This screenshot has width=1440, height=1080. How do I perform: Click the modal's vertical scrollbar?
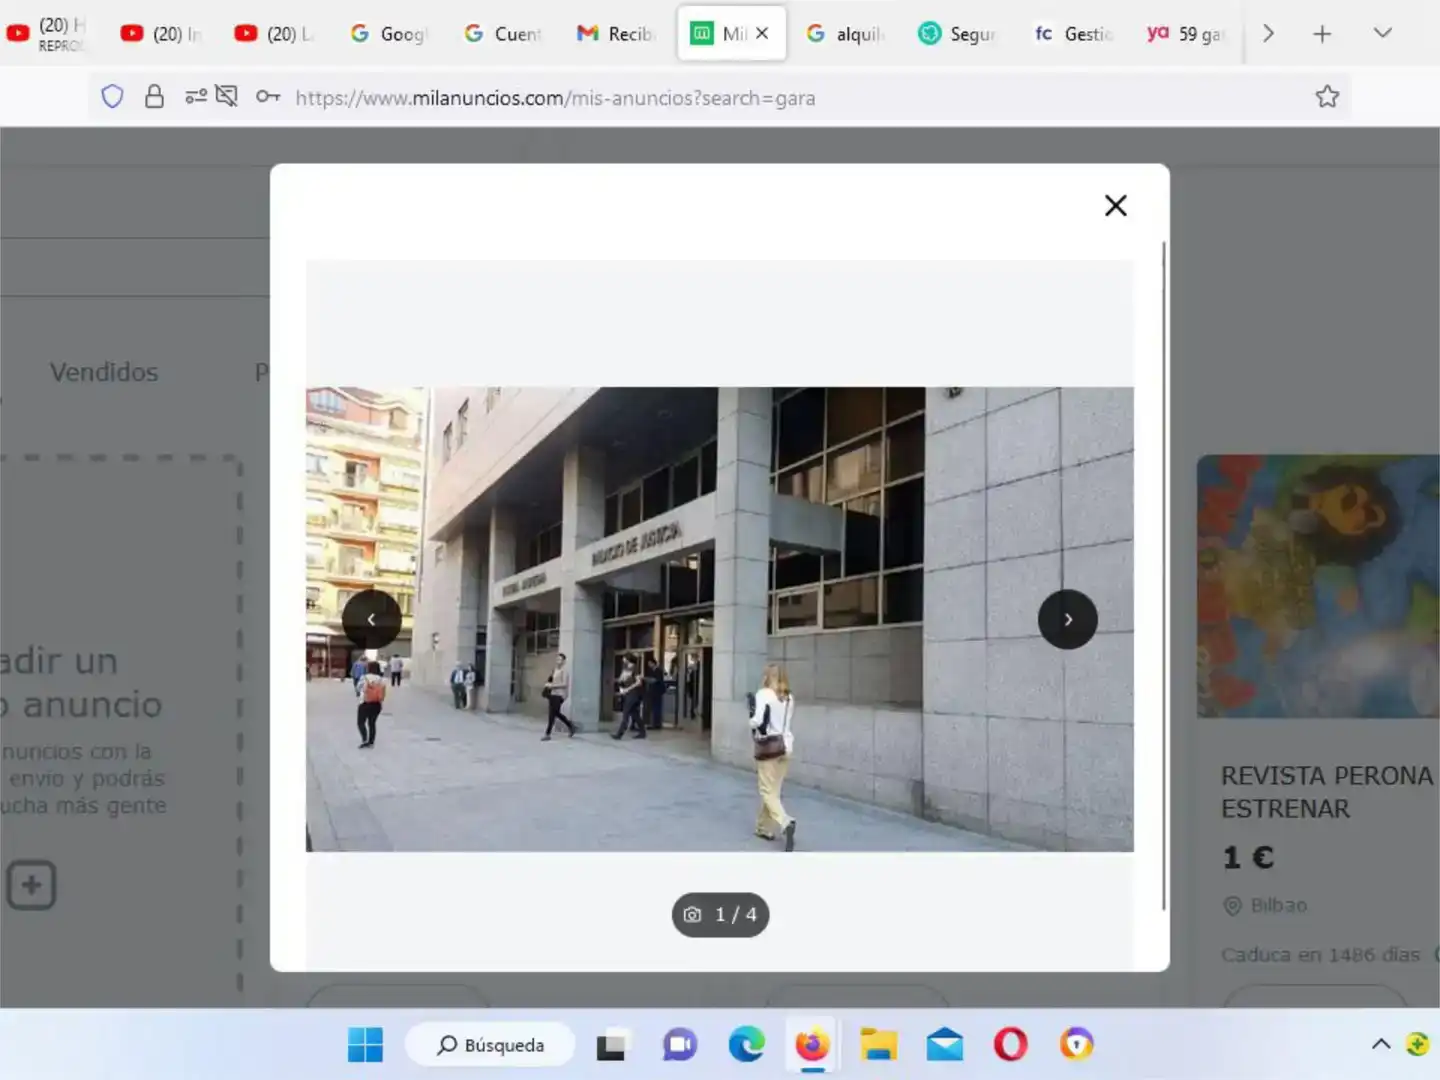[x=1163, y=575]
